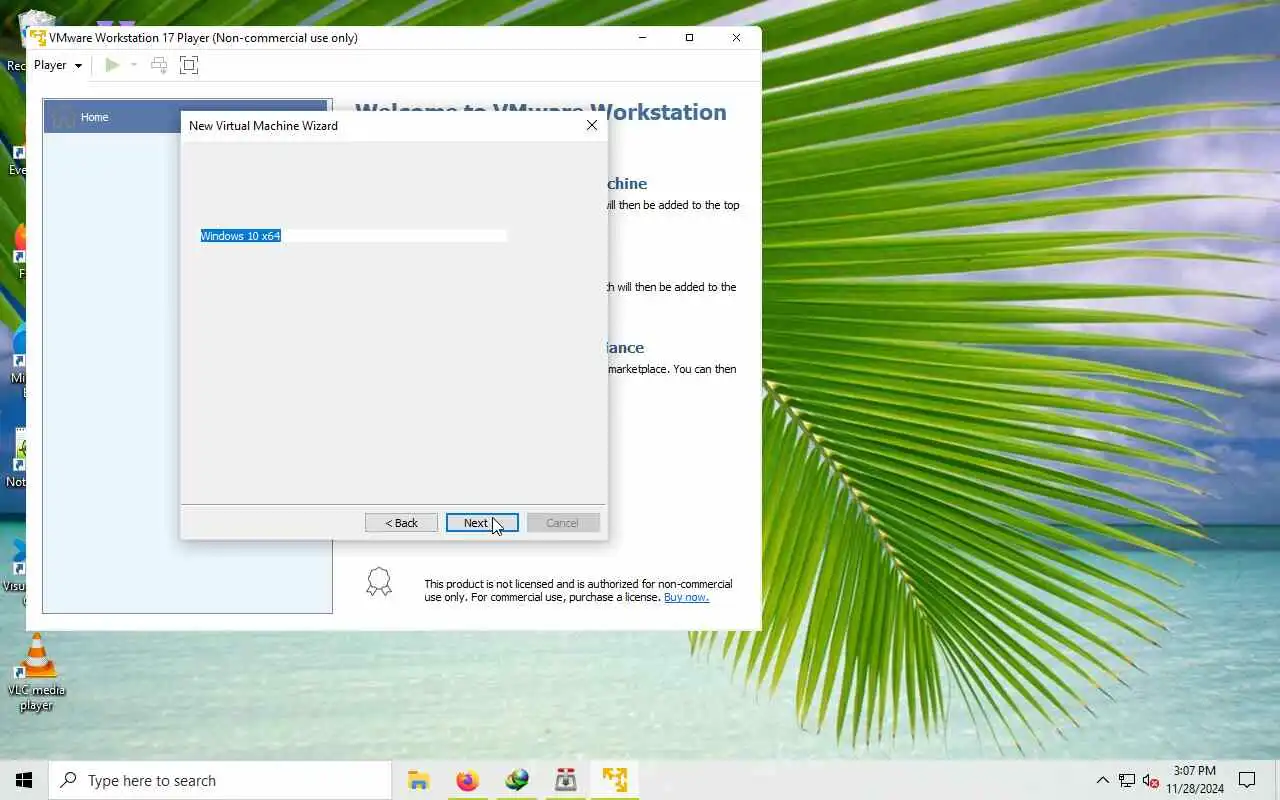The height and width of the screenshot is (800, 1280).
Task: Expand the power options arrow beside play
Action: pos(134,65)
